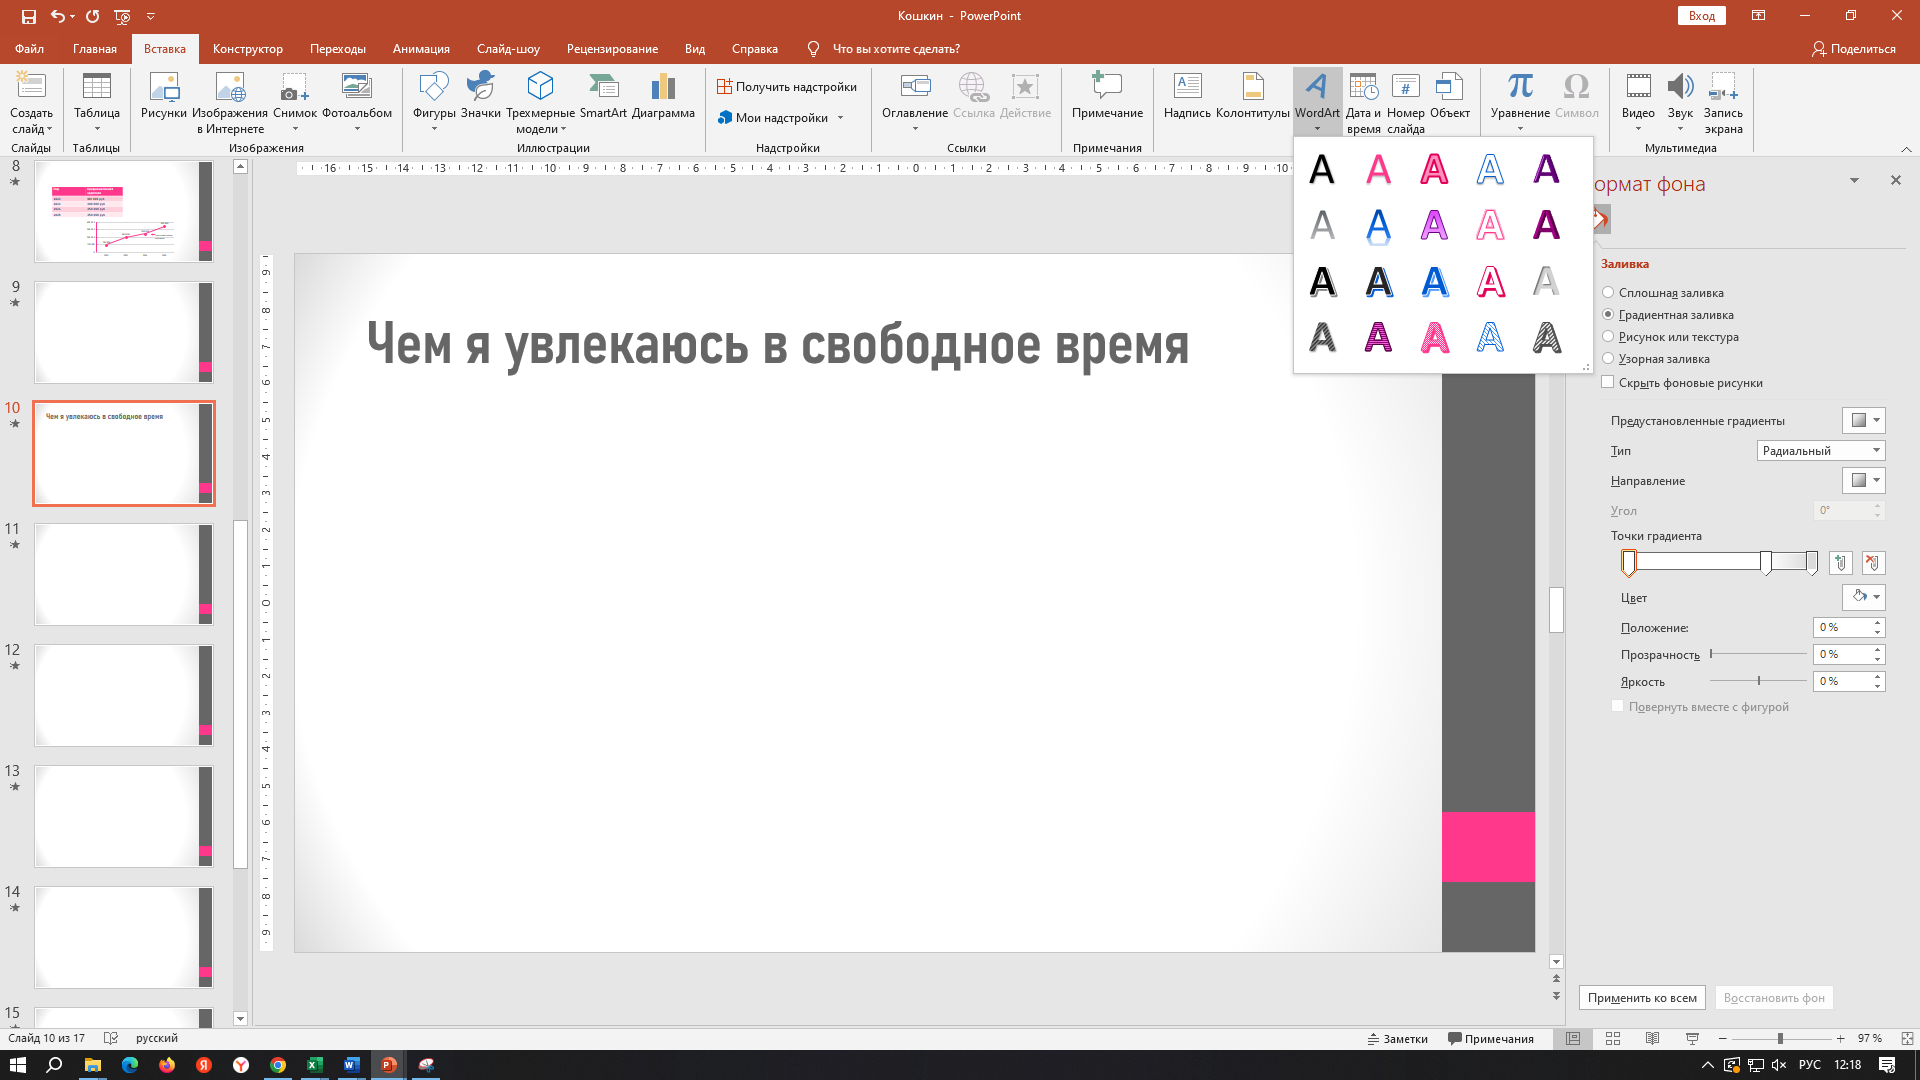Select slide 8 thumbnail with chart

[x=124, y=212]
